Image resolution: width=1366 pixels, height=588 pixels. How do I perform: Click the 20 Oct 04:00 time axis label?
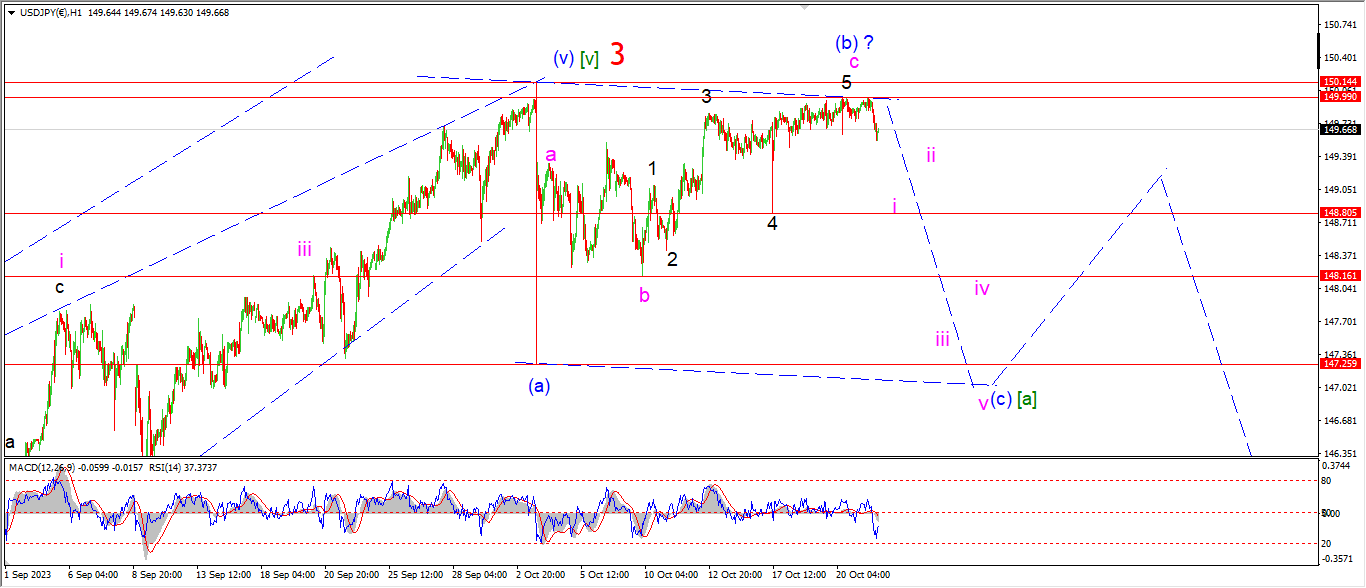point(865,575)
